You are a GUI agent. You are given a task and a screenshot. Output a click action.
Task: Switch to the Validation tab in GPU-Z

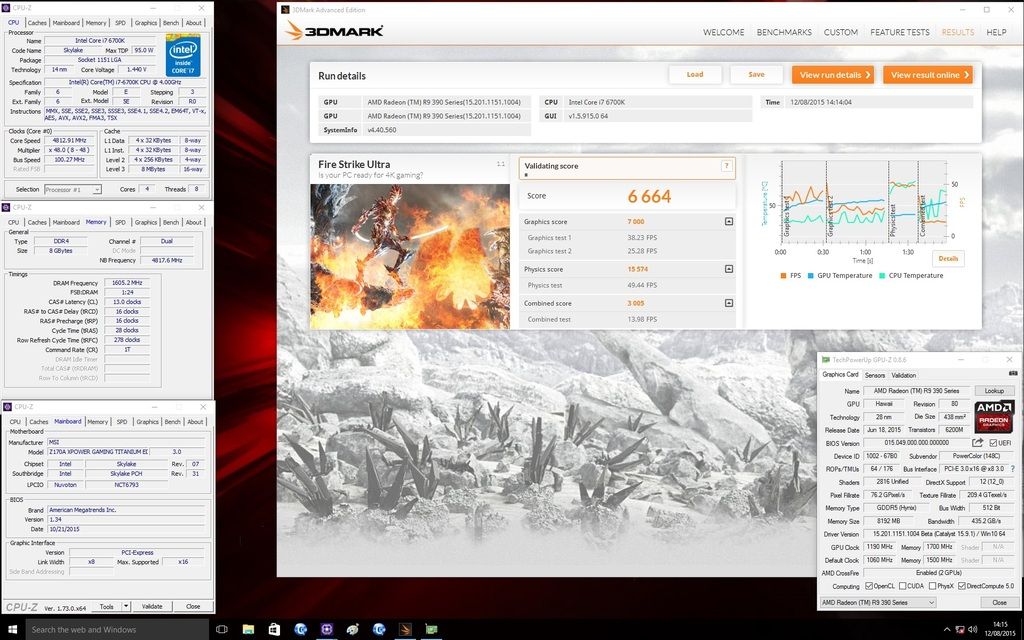[x=903, y=375]
